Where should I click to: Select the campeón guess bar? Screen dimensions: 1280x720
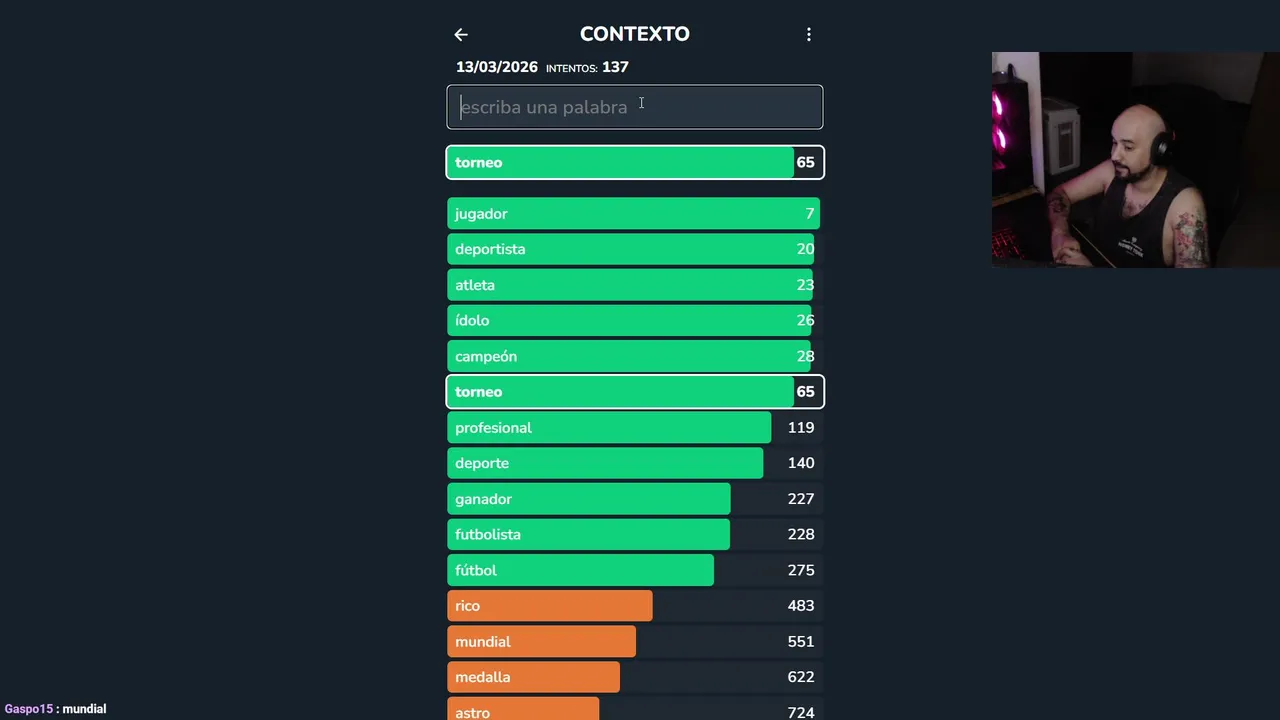click(634, 356)
